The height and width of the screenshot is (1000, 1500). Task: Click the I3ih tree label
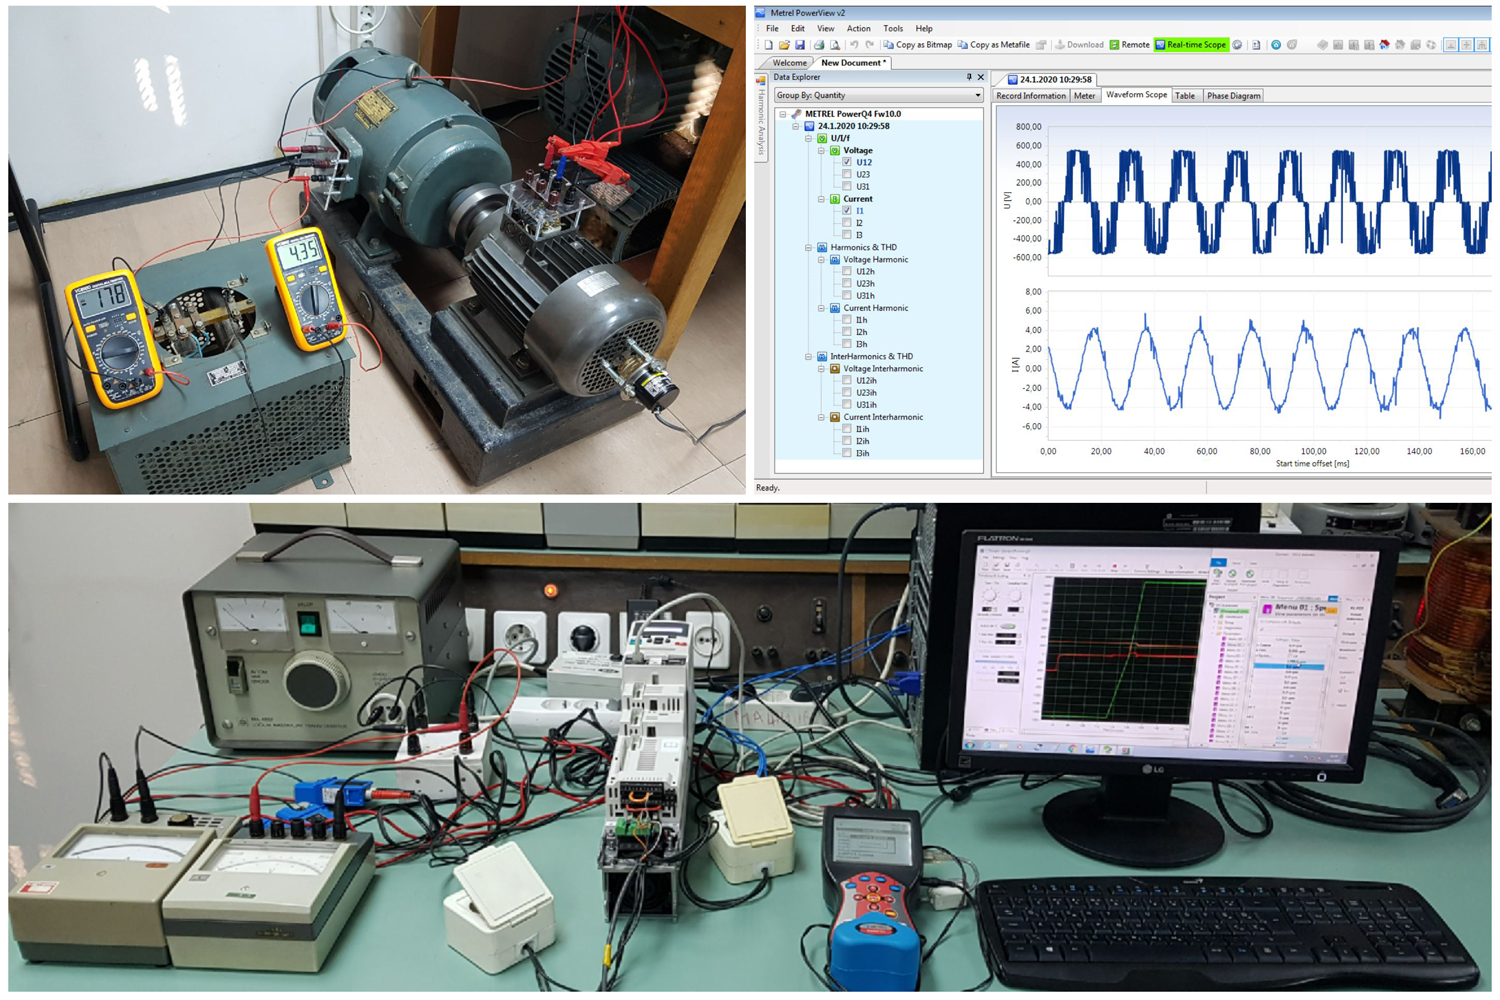click(862, 453)
